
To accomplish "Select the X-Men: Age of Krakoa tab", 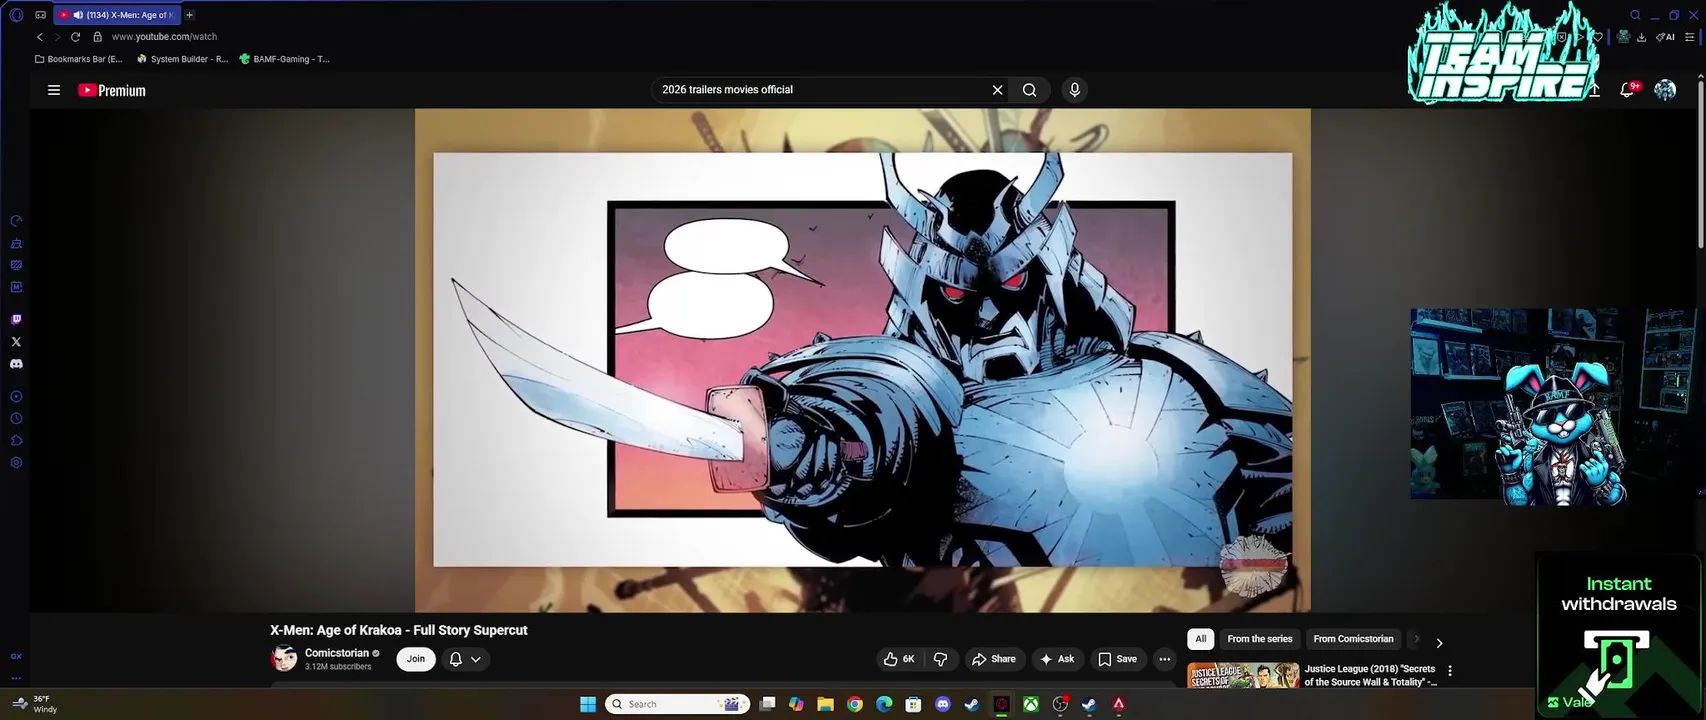I will pos(116,15).
